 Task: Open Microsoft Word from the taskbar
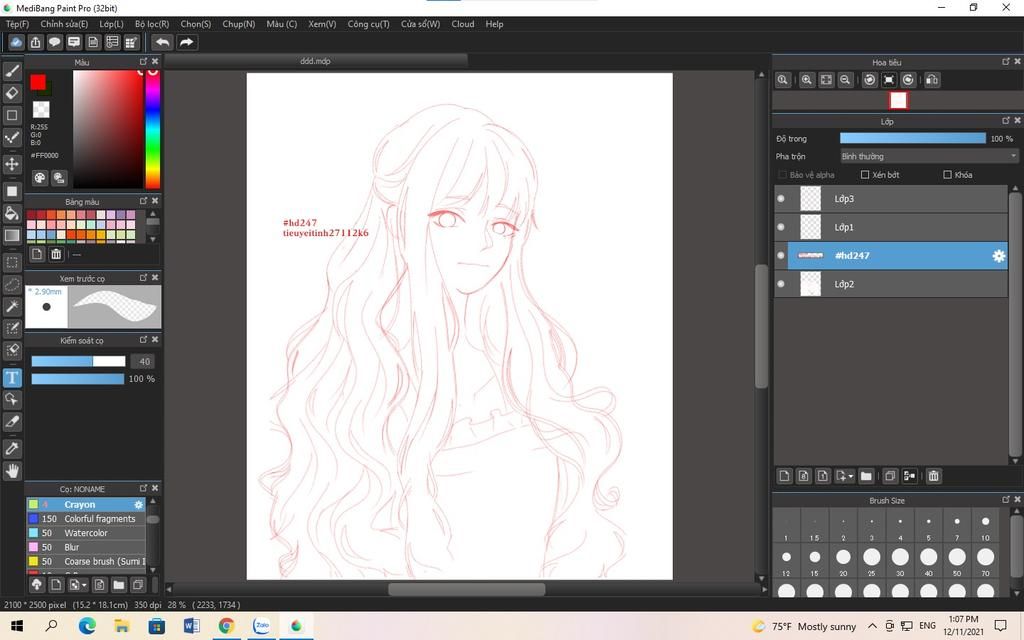point(191,626)
